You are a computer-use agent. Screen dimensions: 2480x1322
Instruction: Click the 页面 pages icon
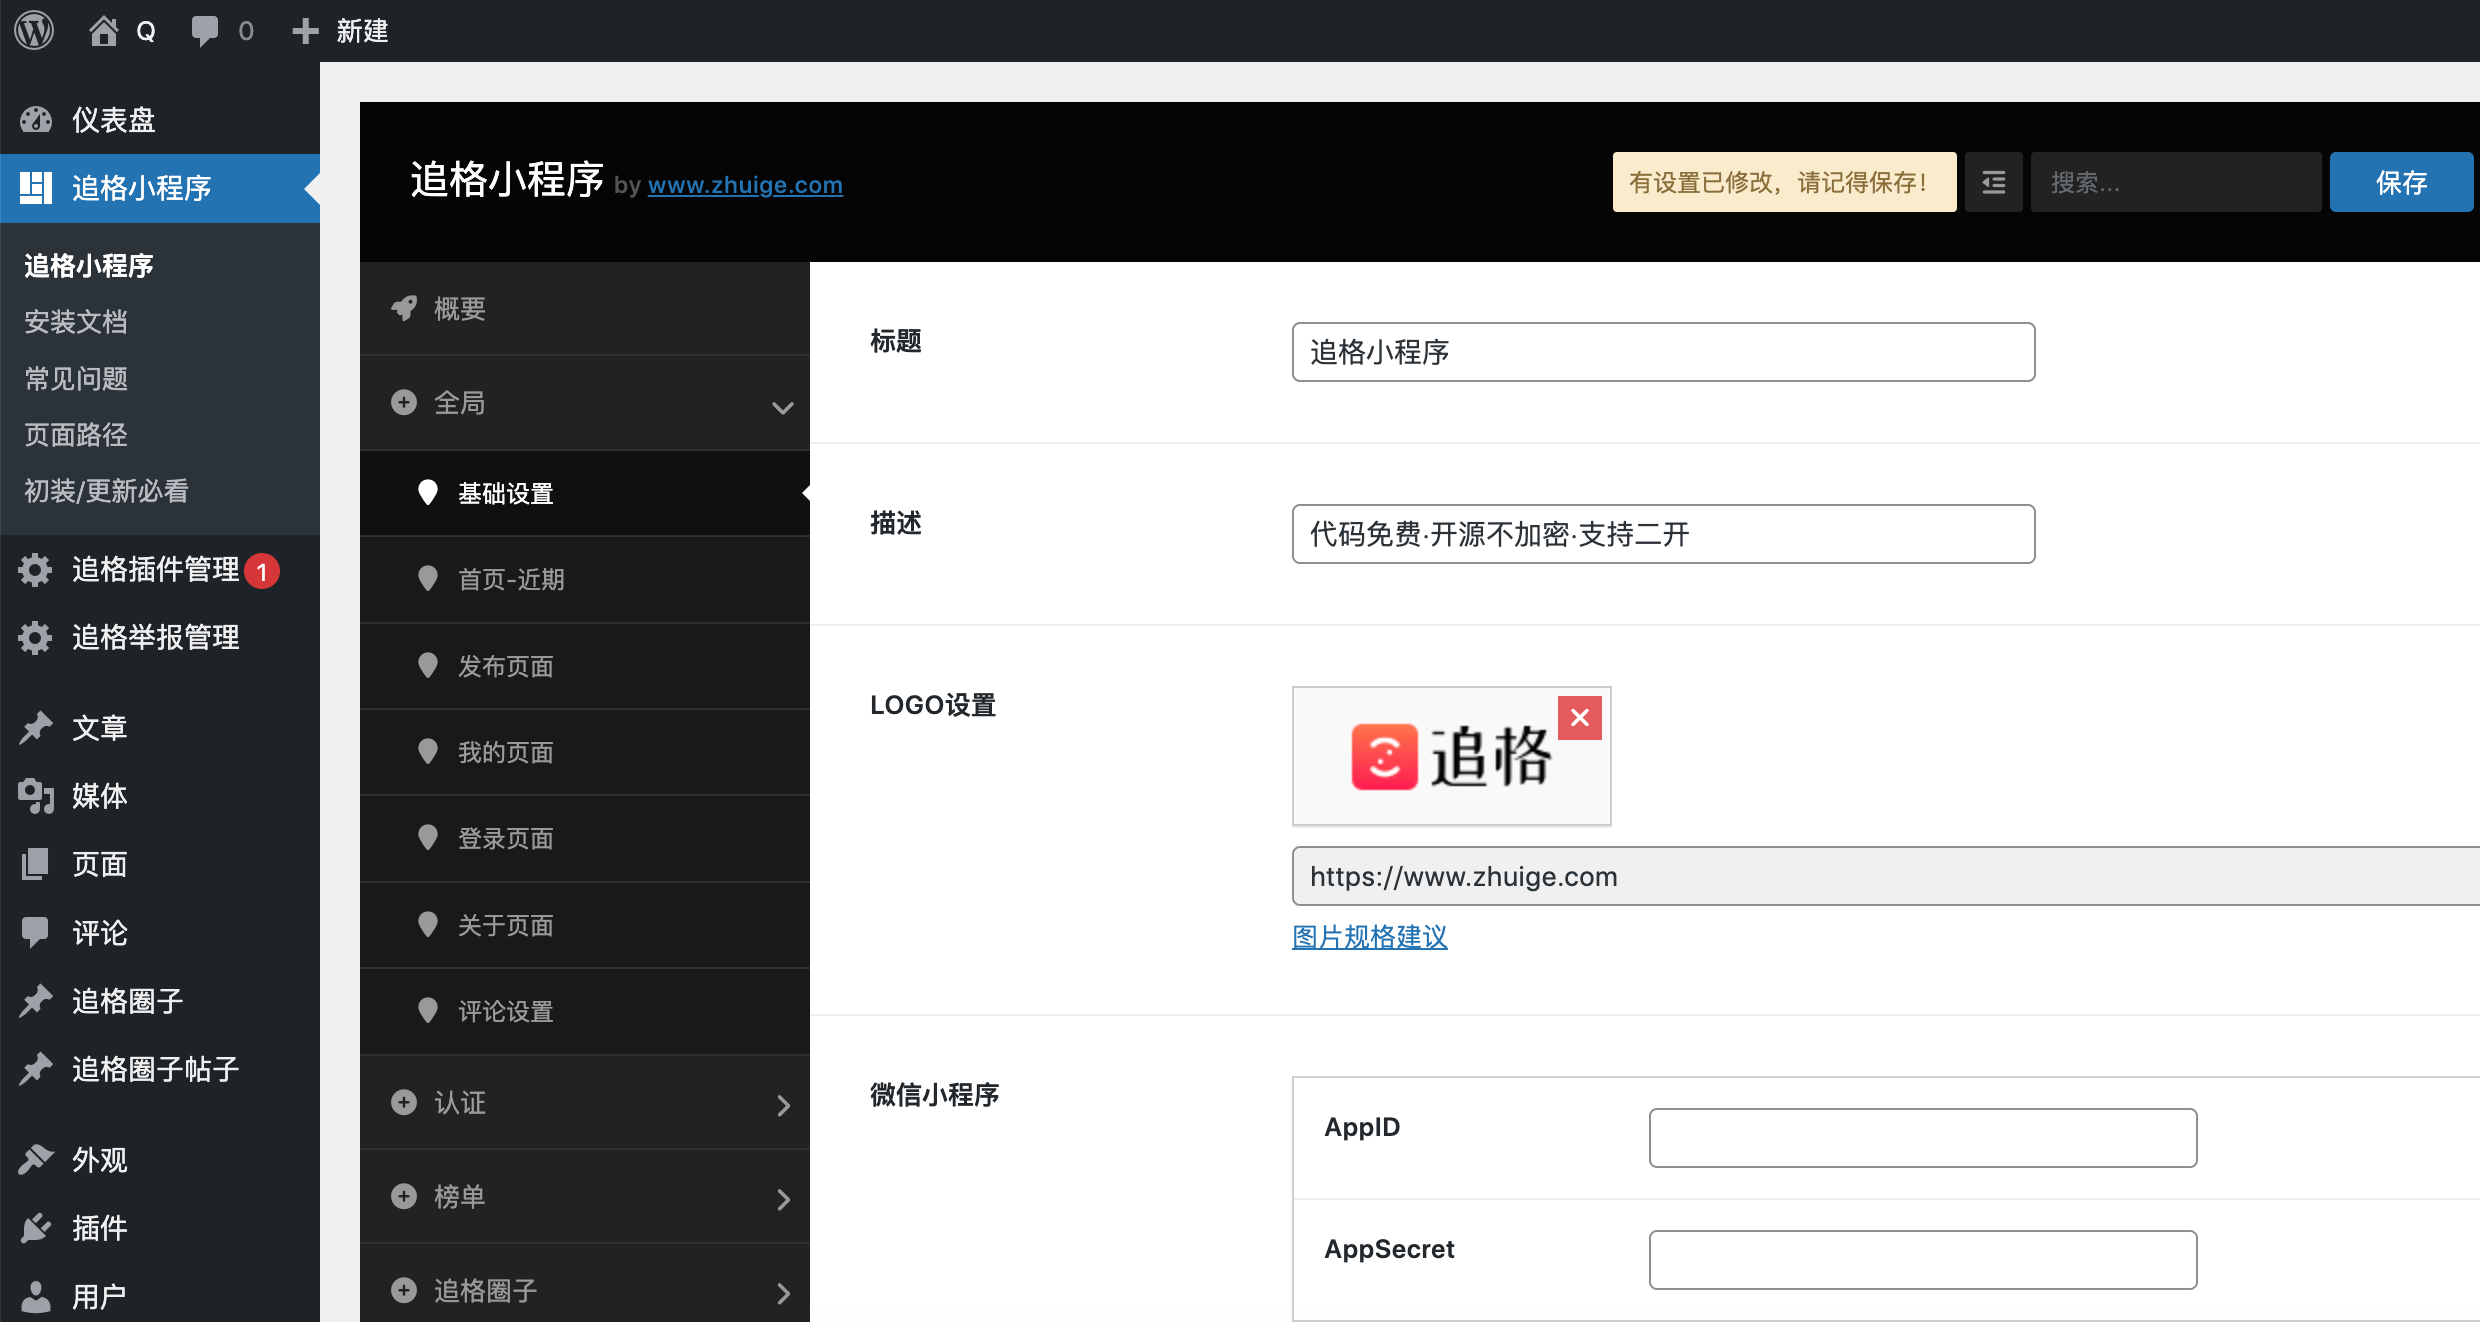click(x=35, y=864)
